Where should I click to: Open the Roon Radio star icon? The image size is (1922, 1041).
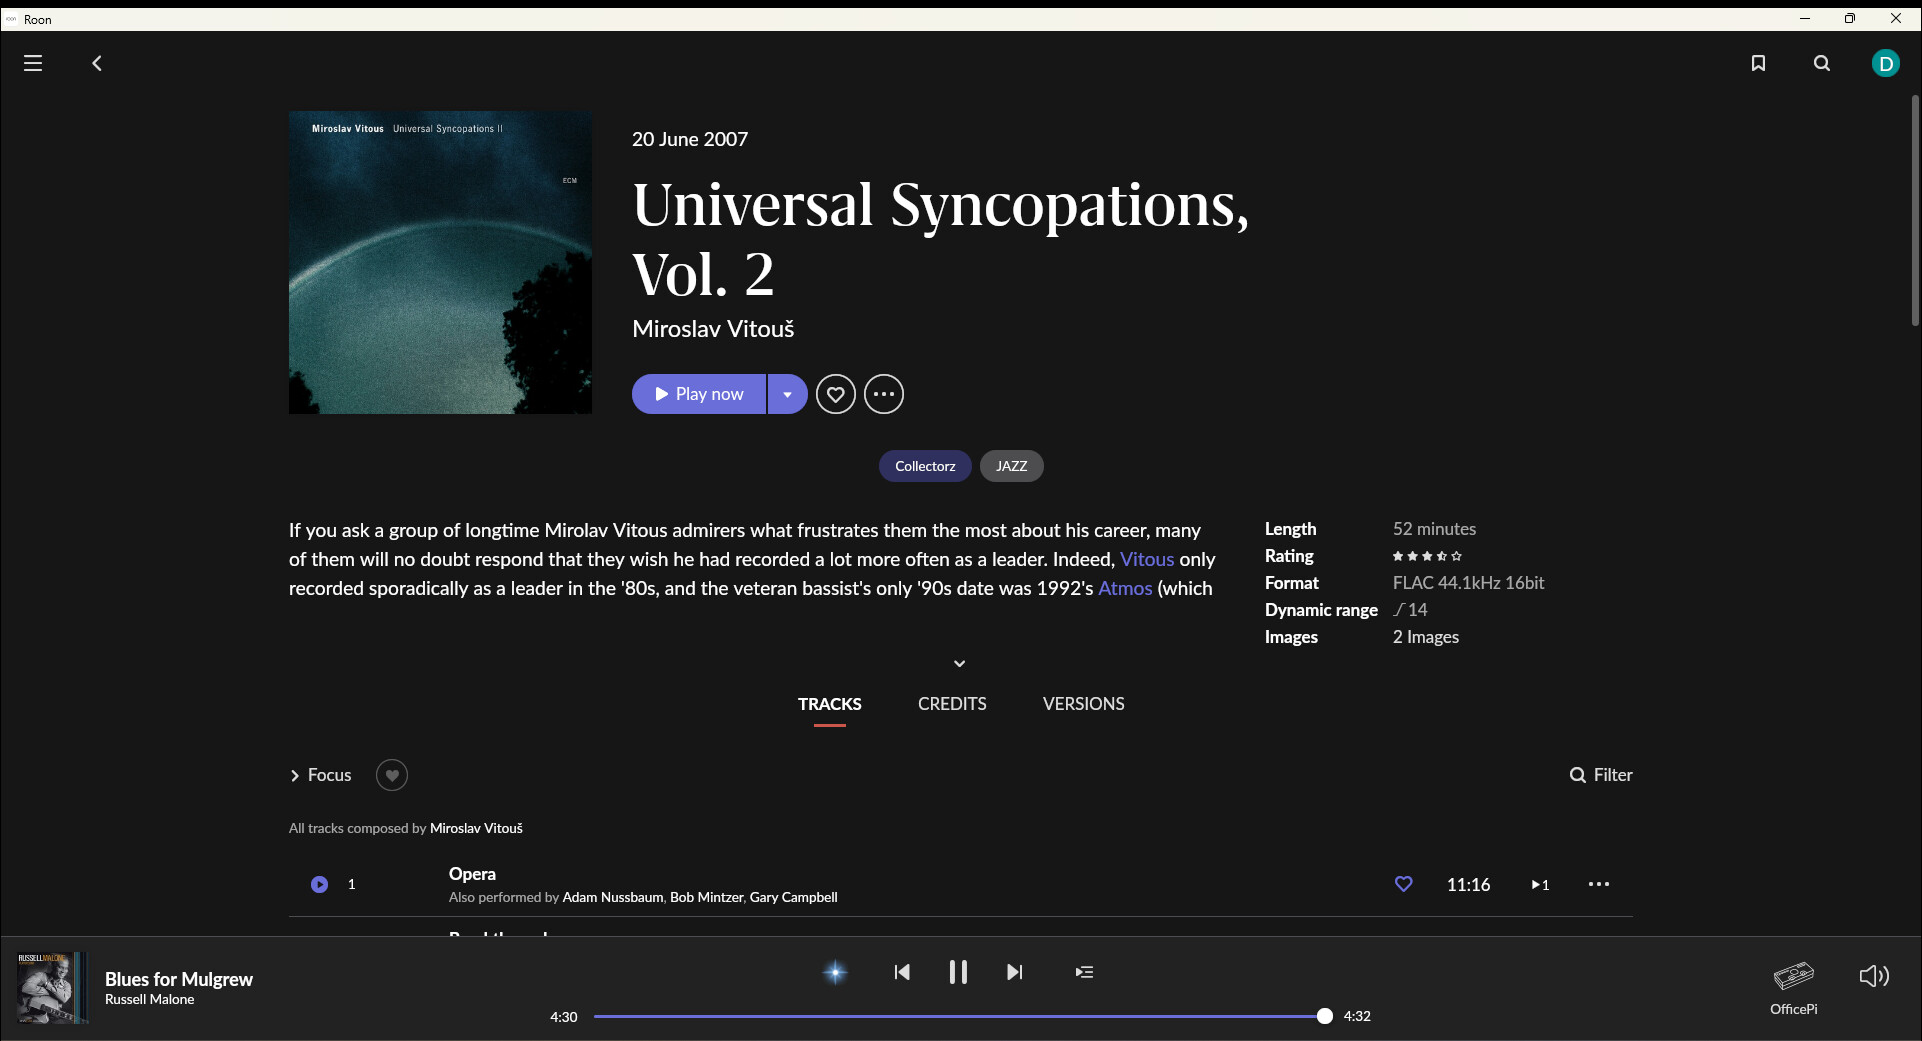835,972
